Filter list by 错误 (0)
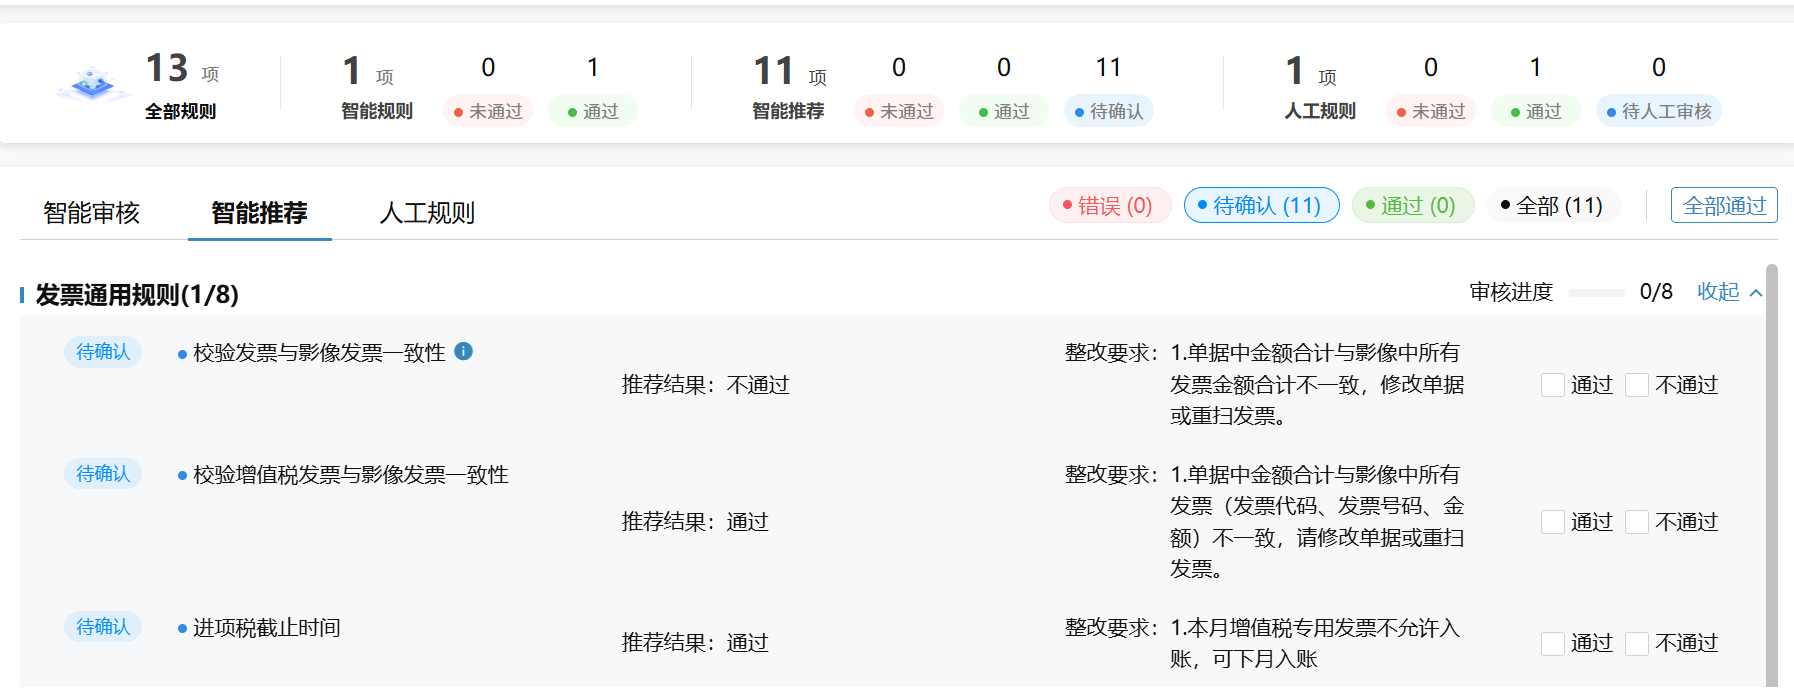 tap(1109, 205)
